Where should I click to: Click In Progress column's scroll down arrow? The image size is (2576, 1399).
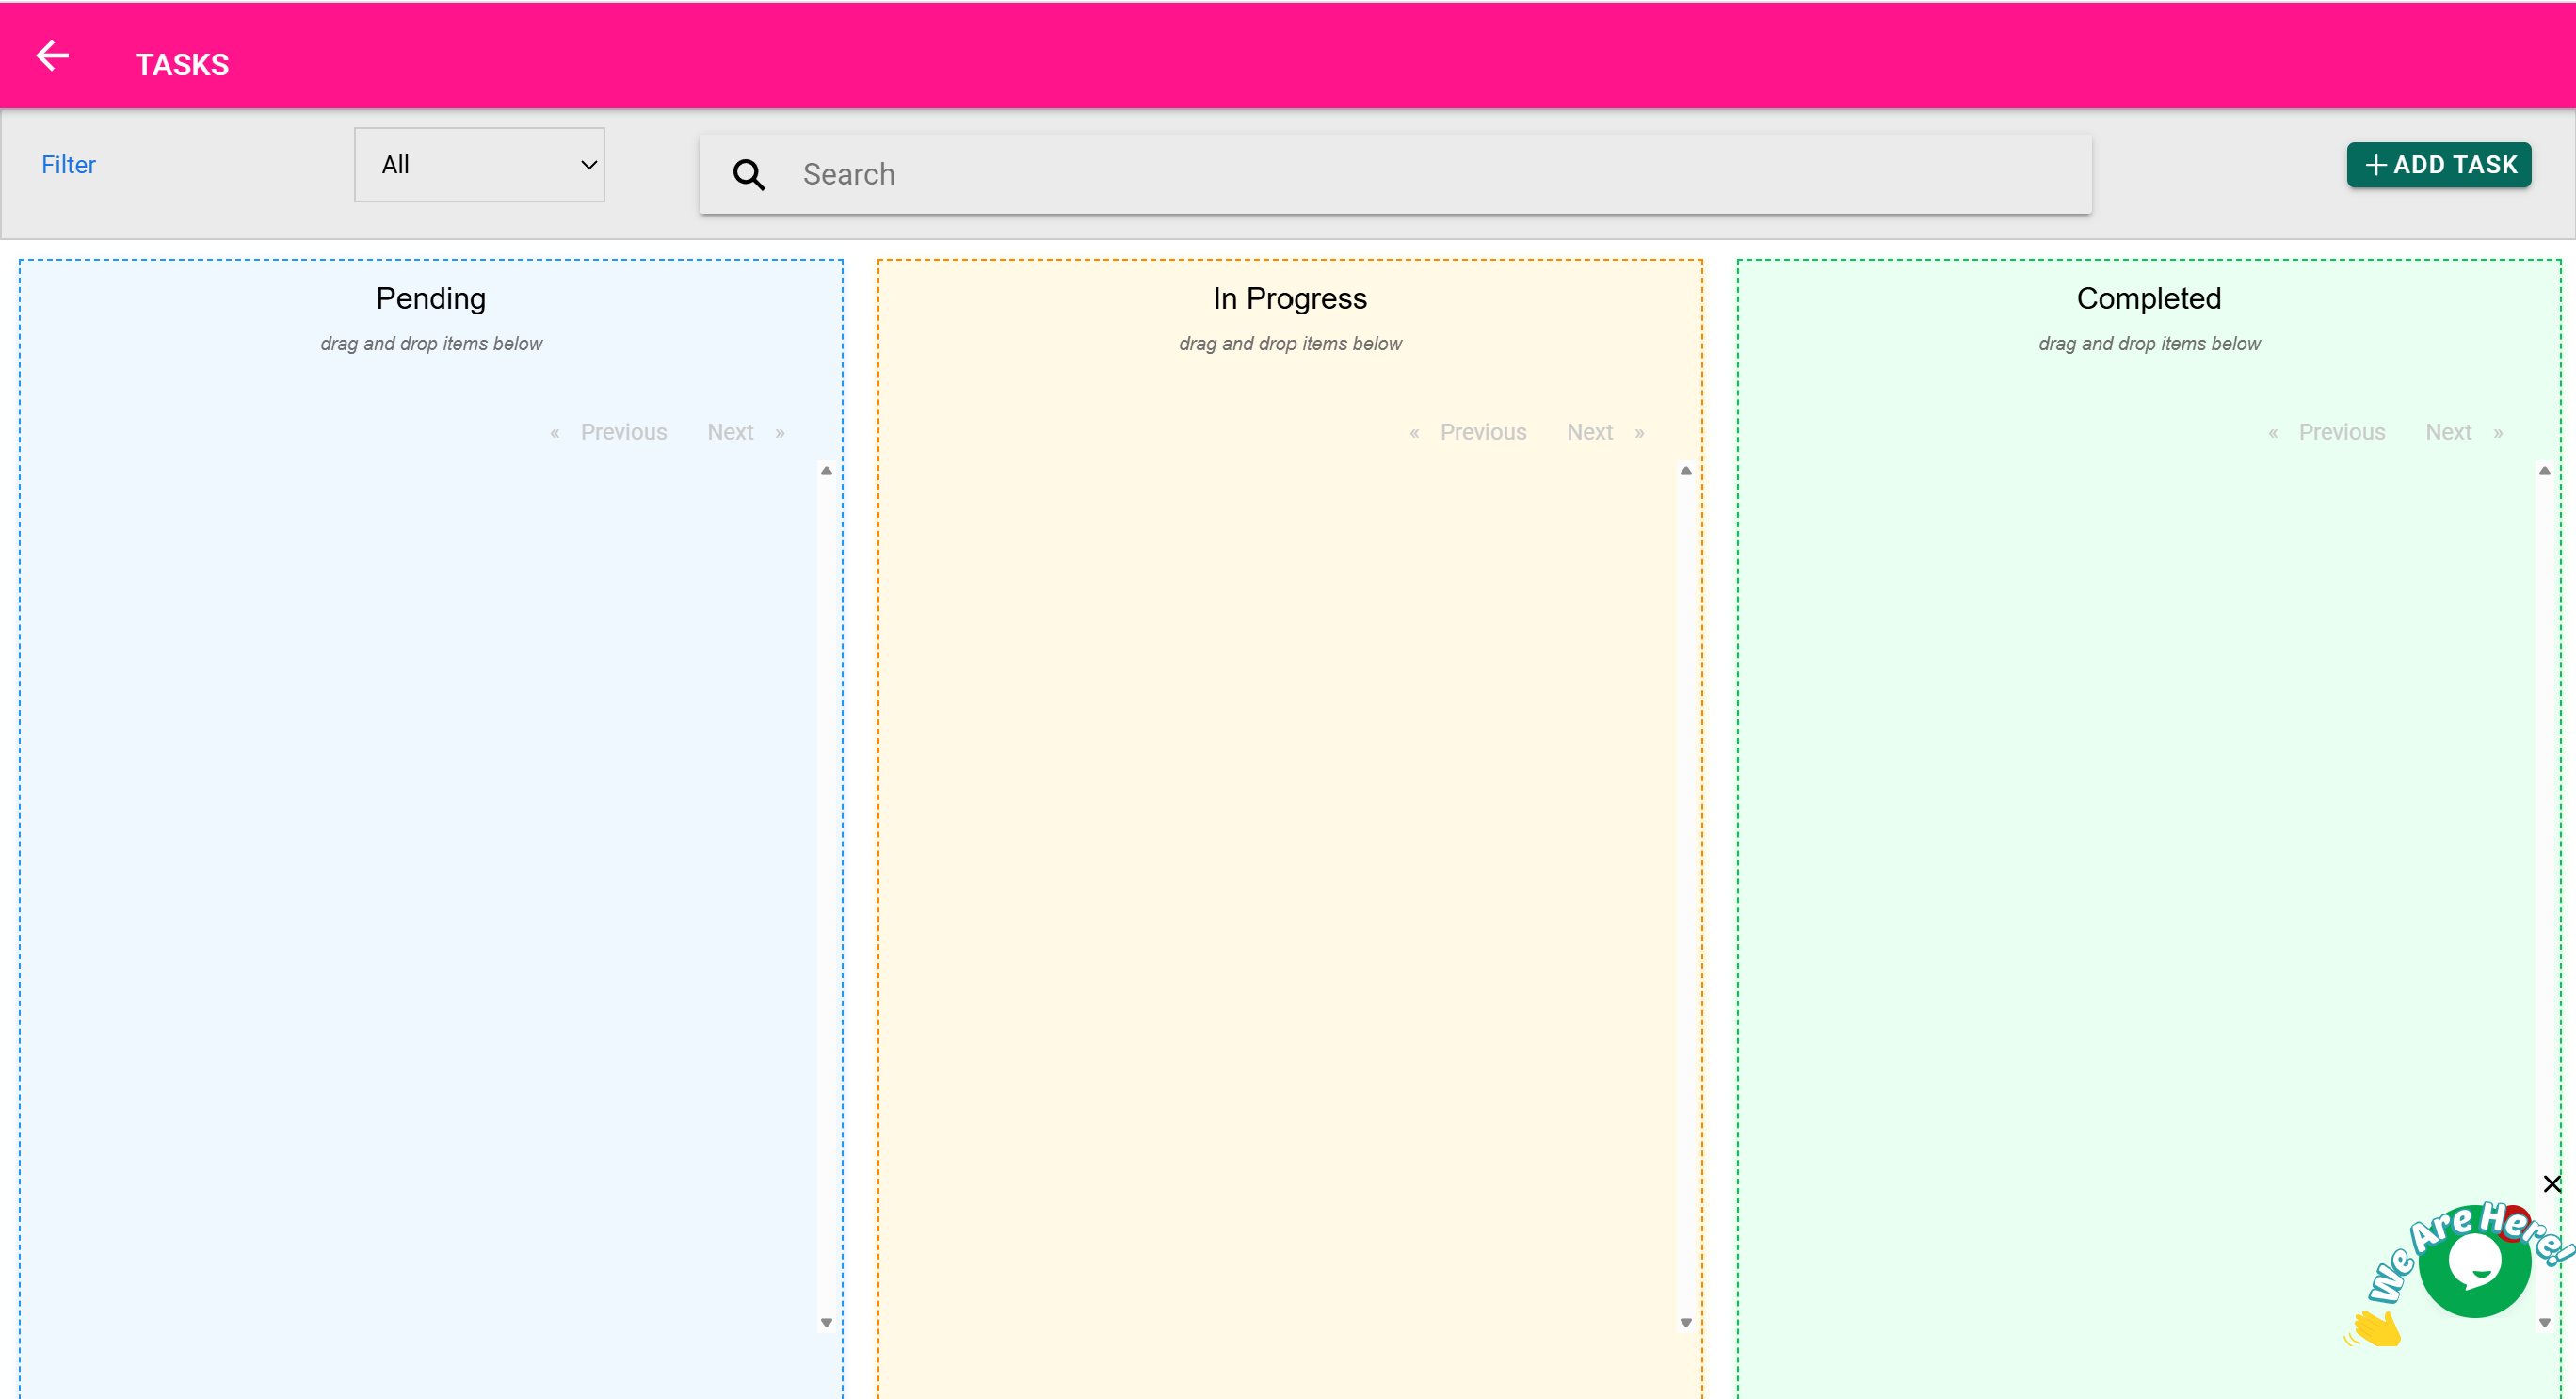tap(1686, 1323)
